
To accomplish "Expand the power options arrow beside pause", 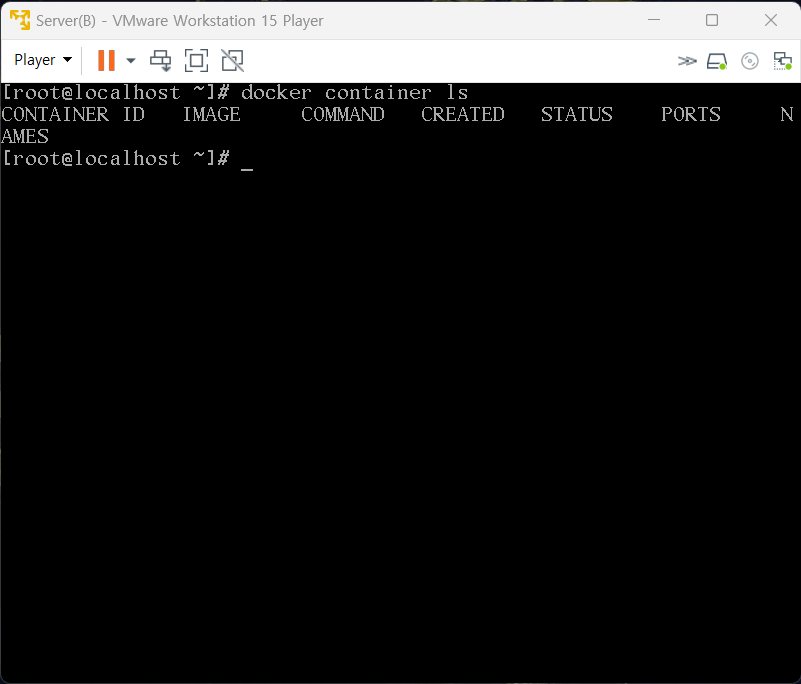I will [x=131, y=61].
